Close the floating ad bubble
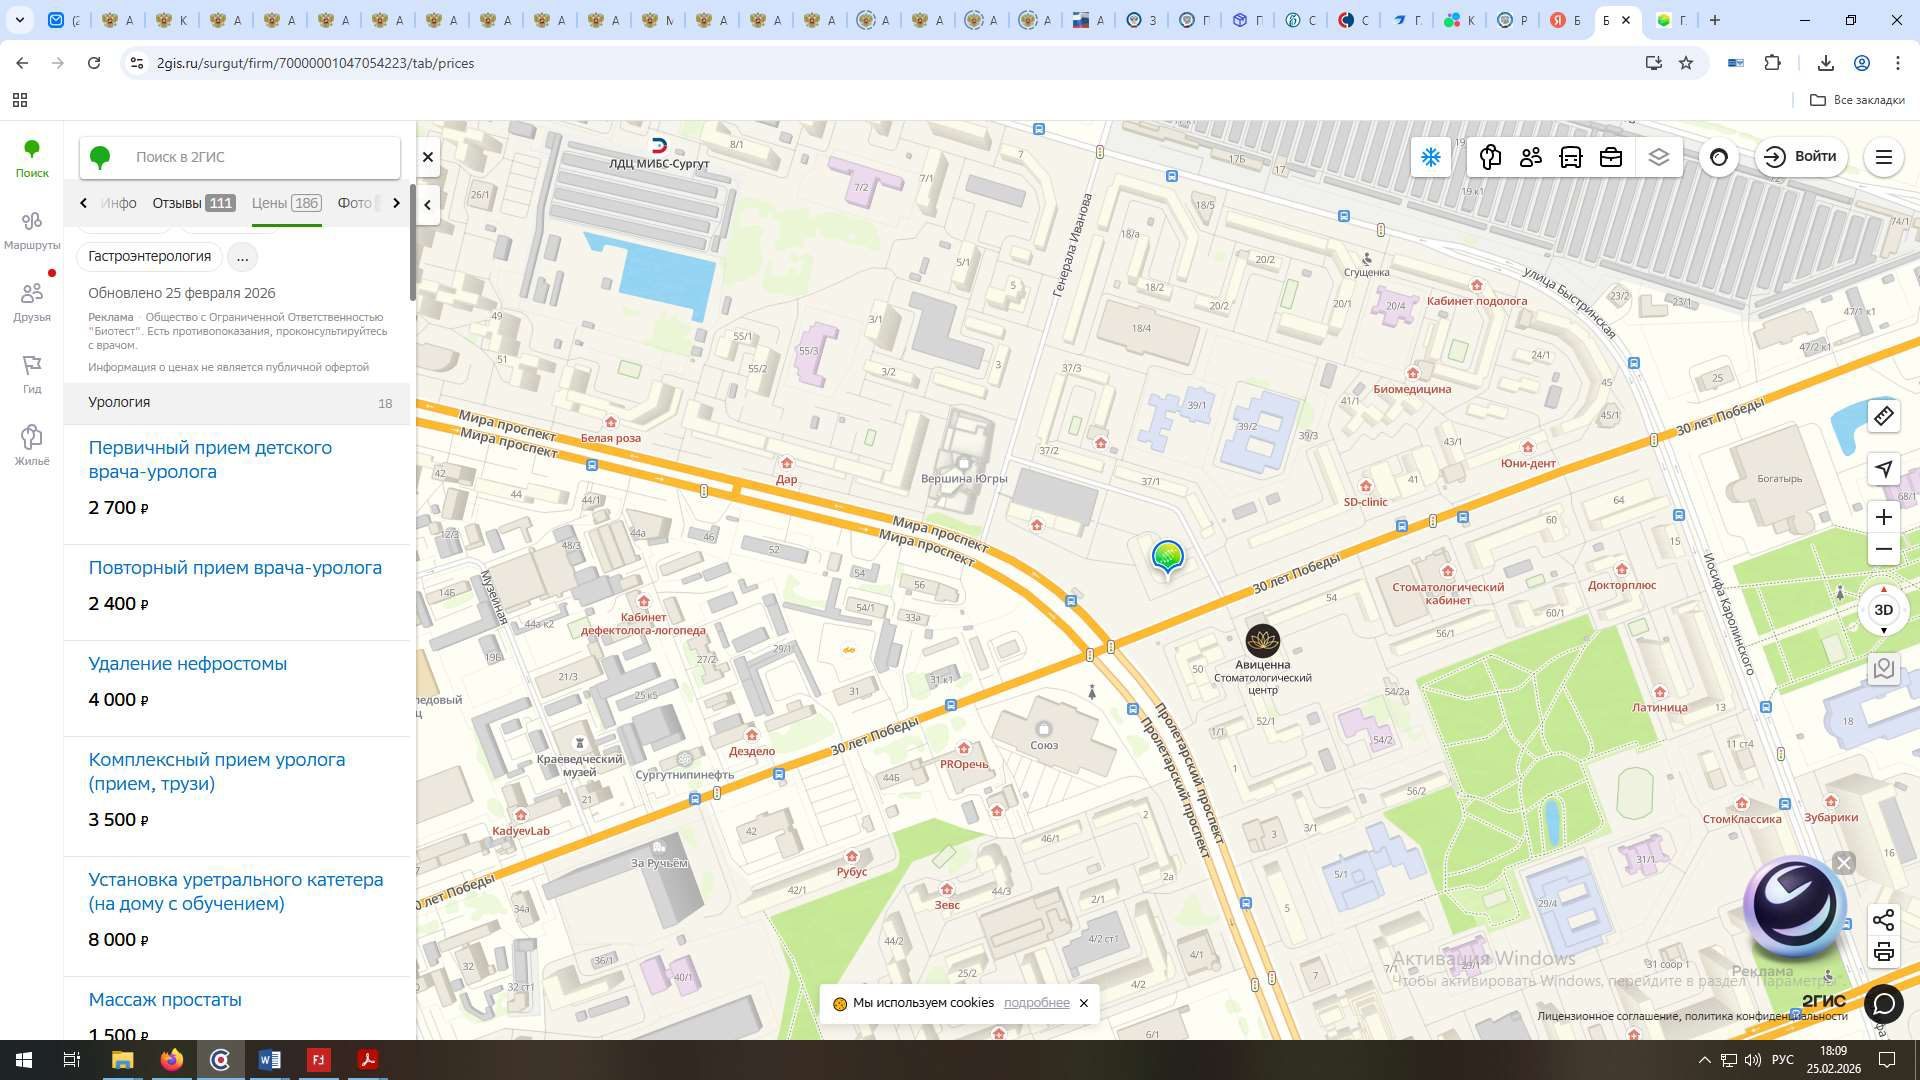Image resolution: width=1920 pixels, height=1080 pixels. (1844, 863)
